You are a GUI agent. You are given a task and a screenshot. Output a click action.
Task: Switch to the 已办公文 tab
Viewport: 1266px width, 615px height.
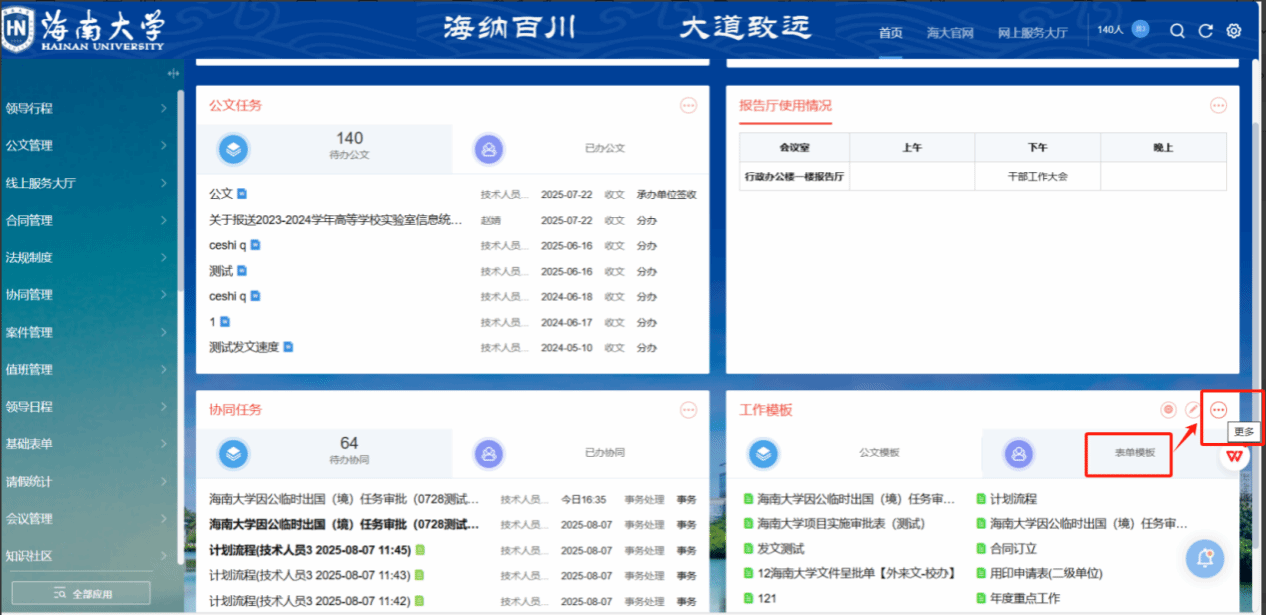click(x=580, y=148)
